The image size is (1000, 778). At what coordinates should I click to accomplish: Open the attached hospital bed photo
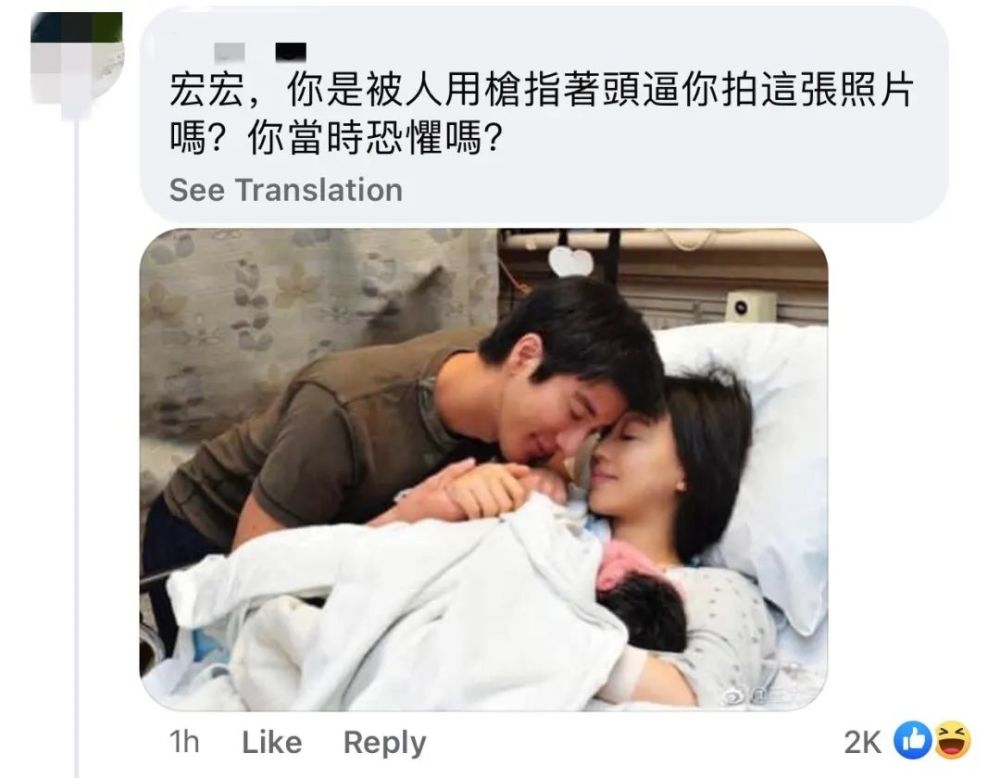(x=483, y=470)
